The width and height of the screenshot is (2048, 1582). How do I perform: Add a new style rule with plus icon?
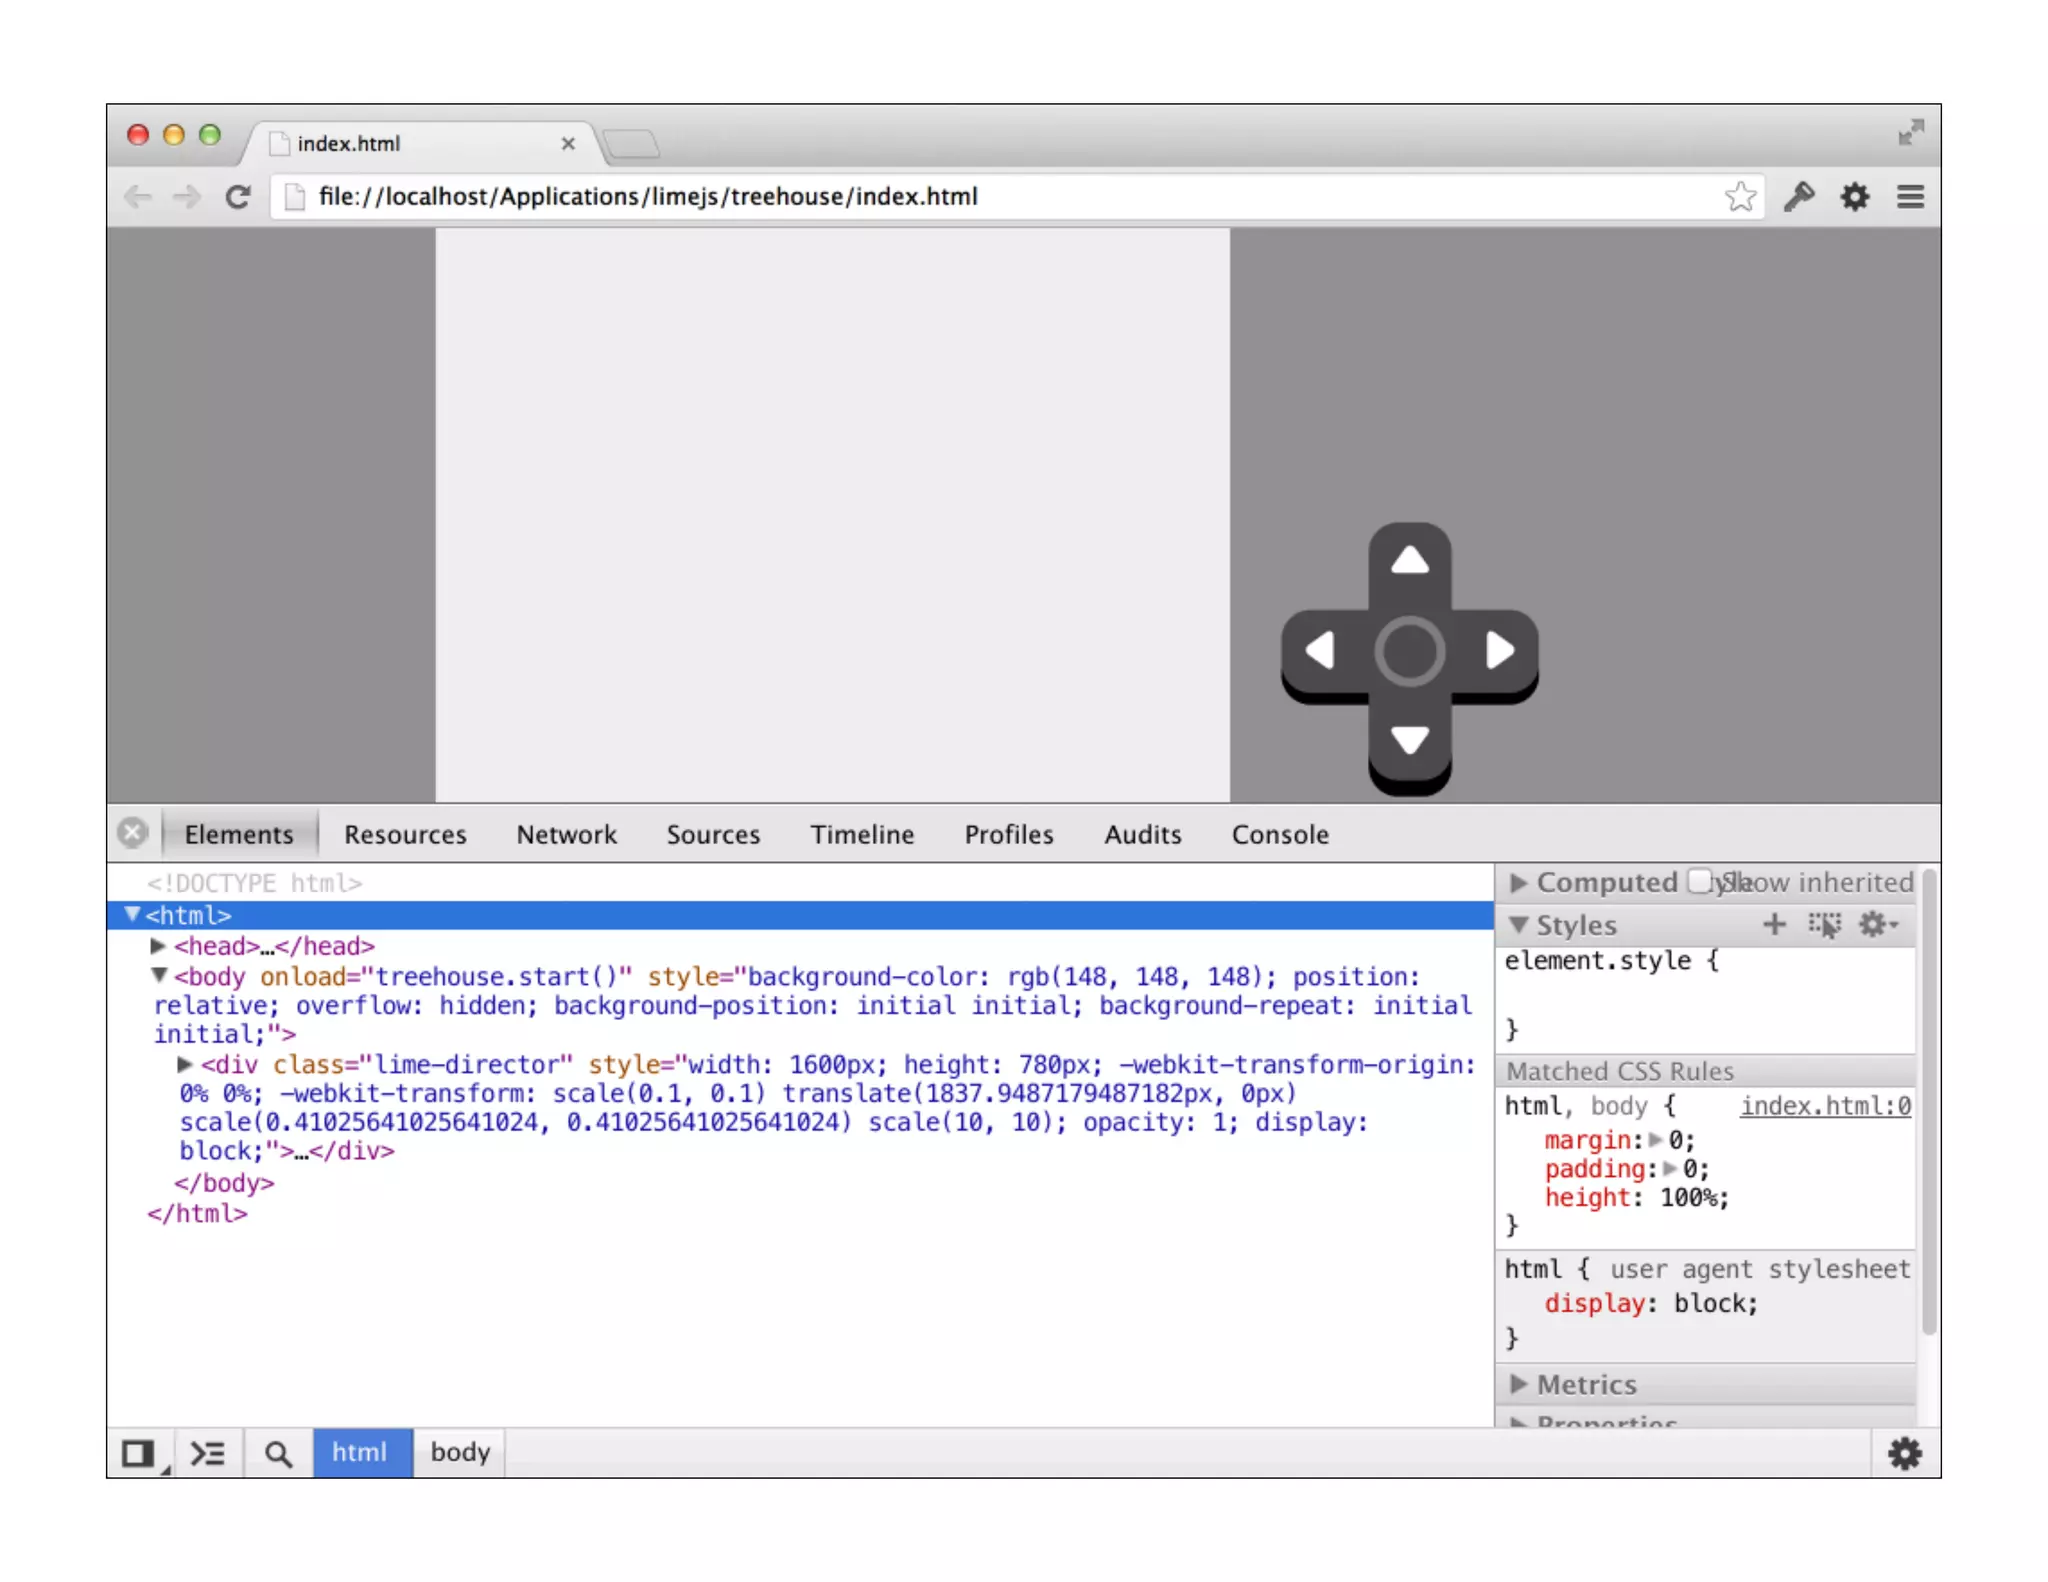click(1774, 925)
